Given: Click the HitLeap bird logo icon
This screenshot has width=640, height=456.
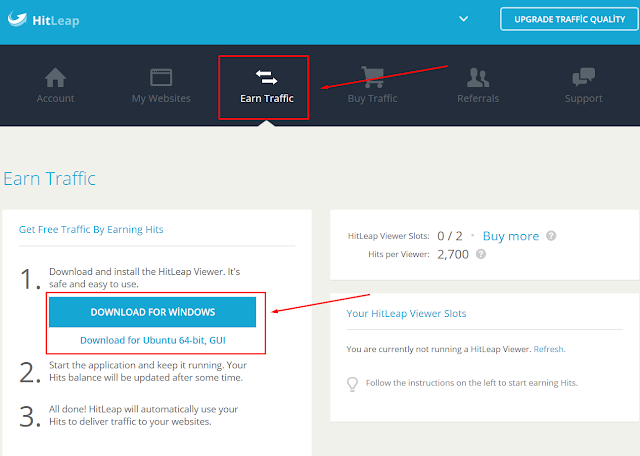Looking at the screenshot, I should pyautogui.click(x=17, y=19).
